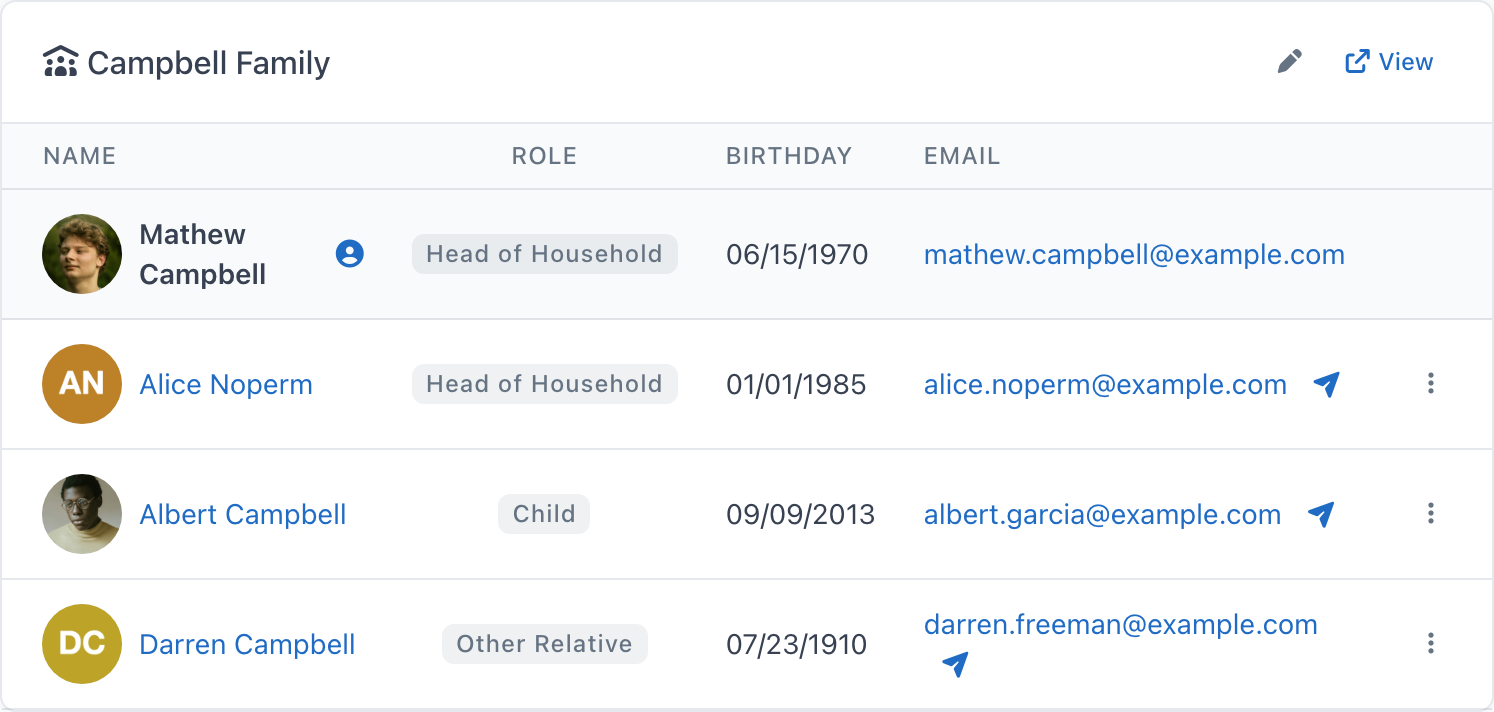
Task: Click the paper plane icon next to albert.garcia email
Action: coord(1321,514)
